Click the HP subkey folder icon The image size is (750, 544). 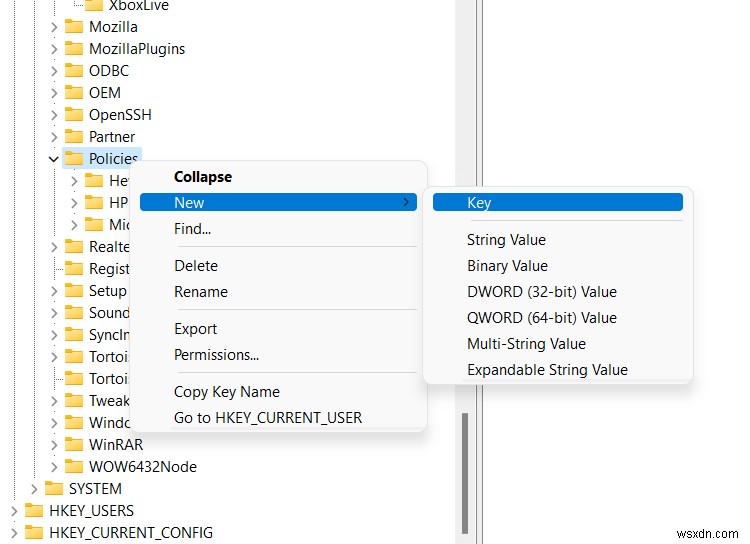click(x=94, y=202)
